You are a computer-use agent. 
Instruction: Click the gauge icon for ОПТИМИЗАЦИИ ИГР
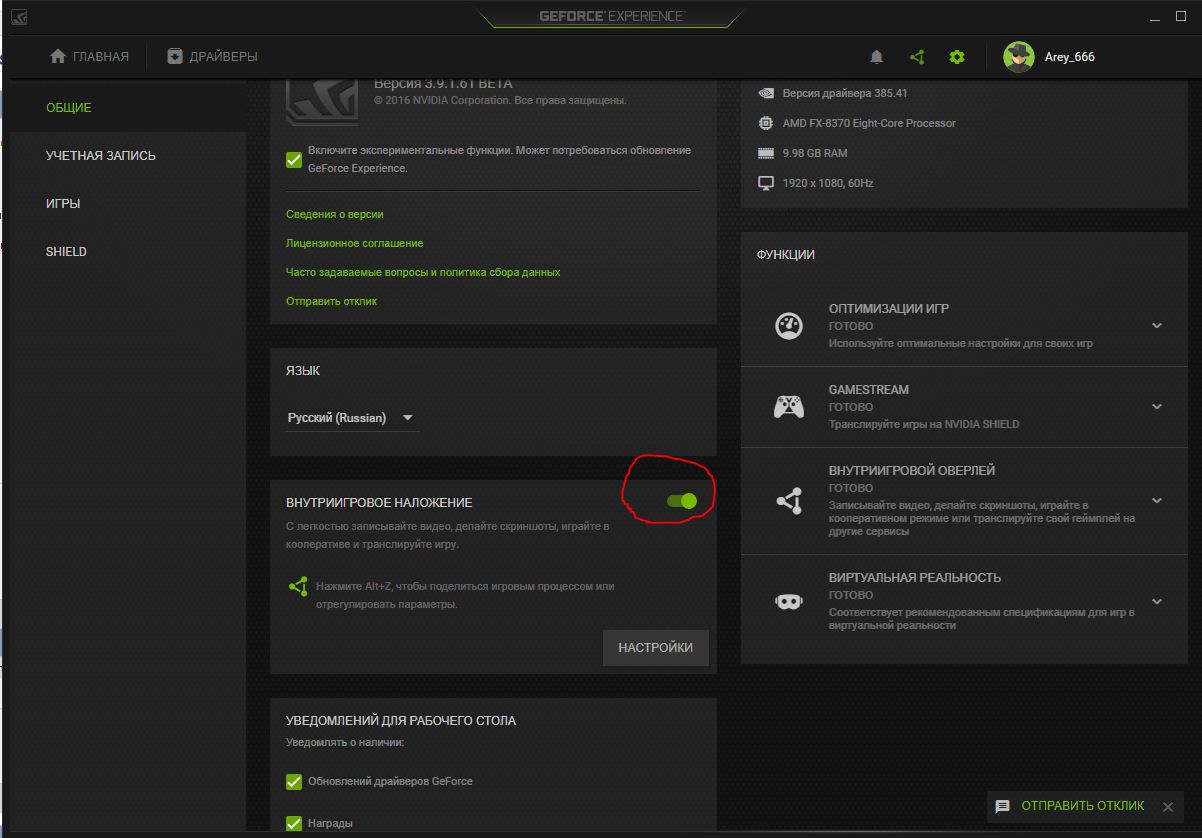tap(789, 325)
